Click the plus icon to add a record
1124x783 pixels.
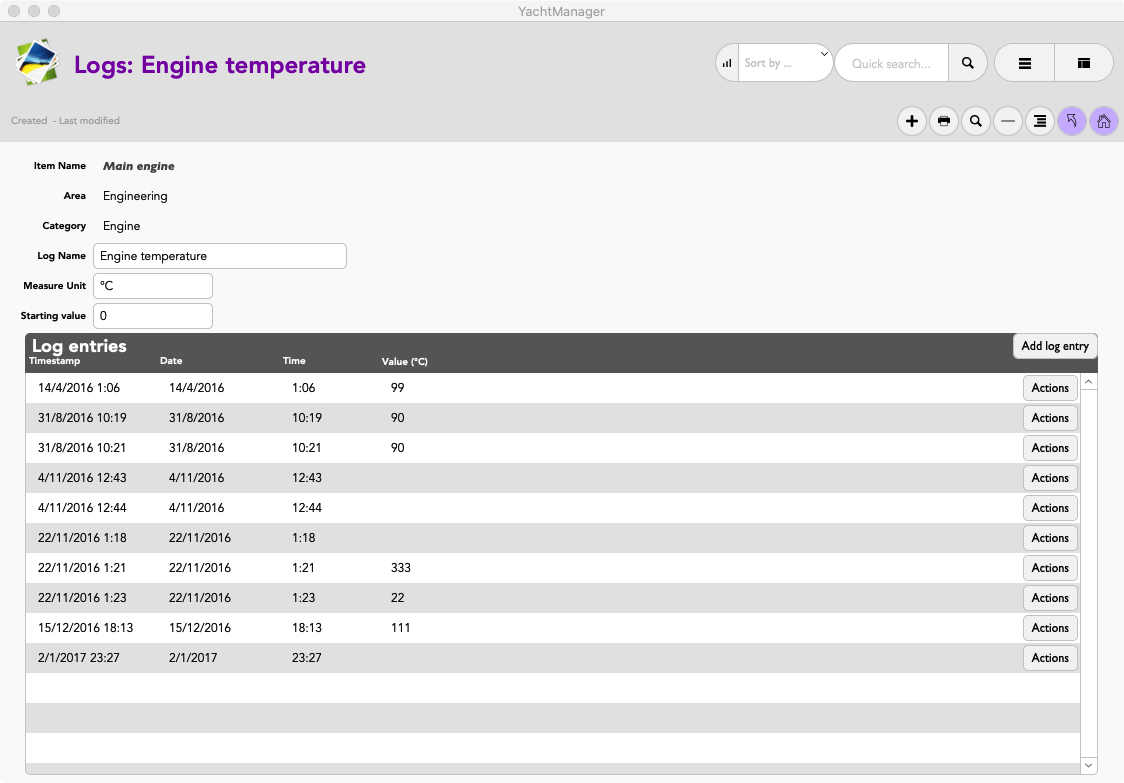tap(911, 121)
